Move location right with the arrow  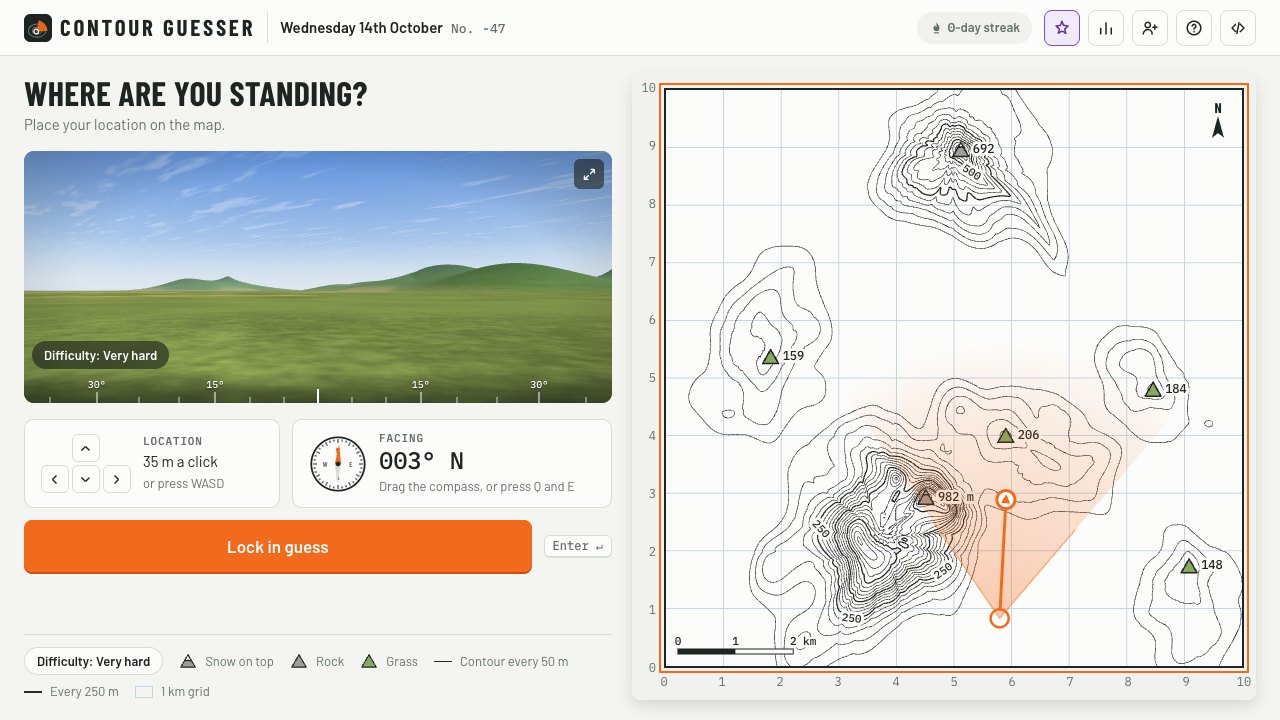click(x=117, y=479)
